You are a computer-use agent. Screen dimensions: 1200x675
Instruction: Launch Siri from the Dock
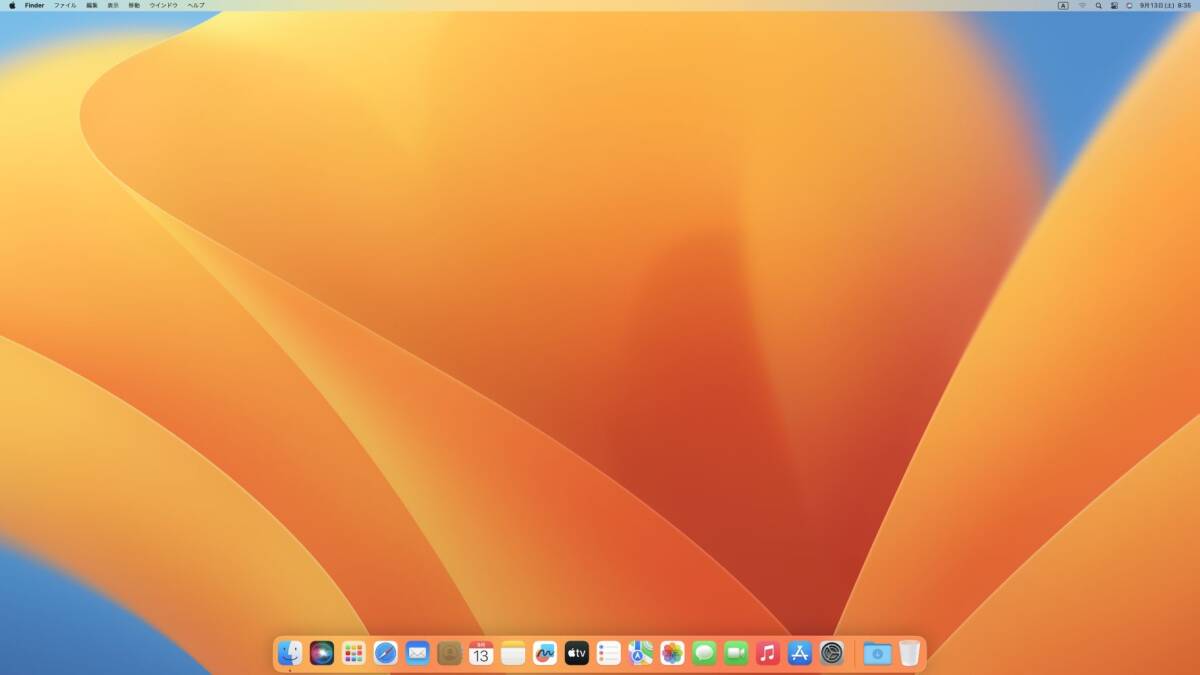pos(322,654)
